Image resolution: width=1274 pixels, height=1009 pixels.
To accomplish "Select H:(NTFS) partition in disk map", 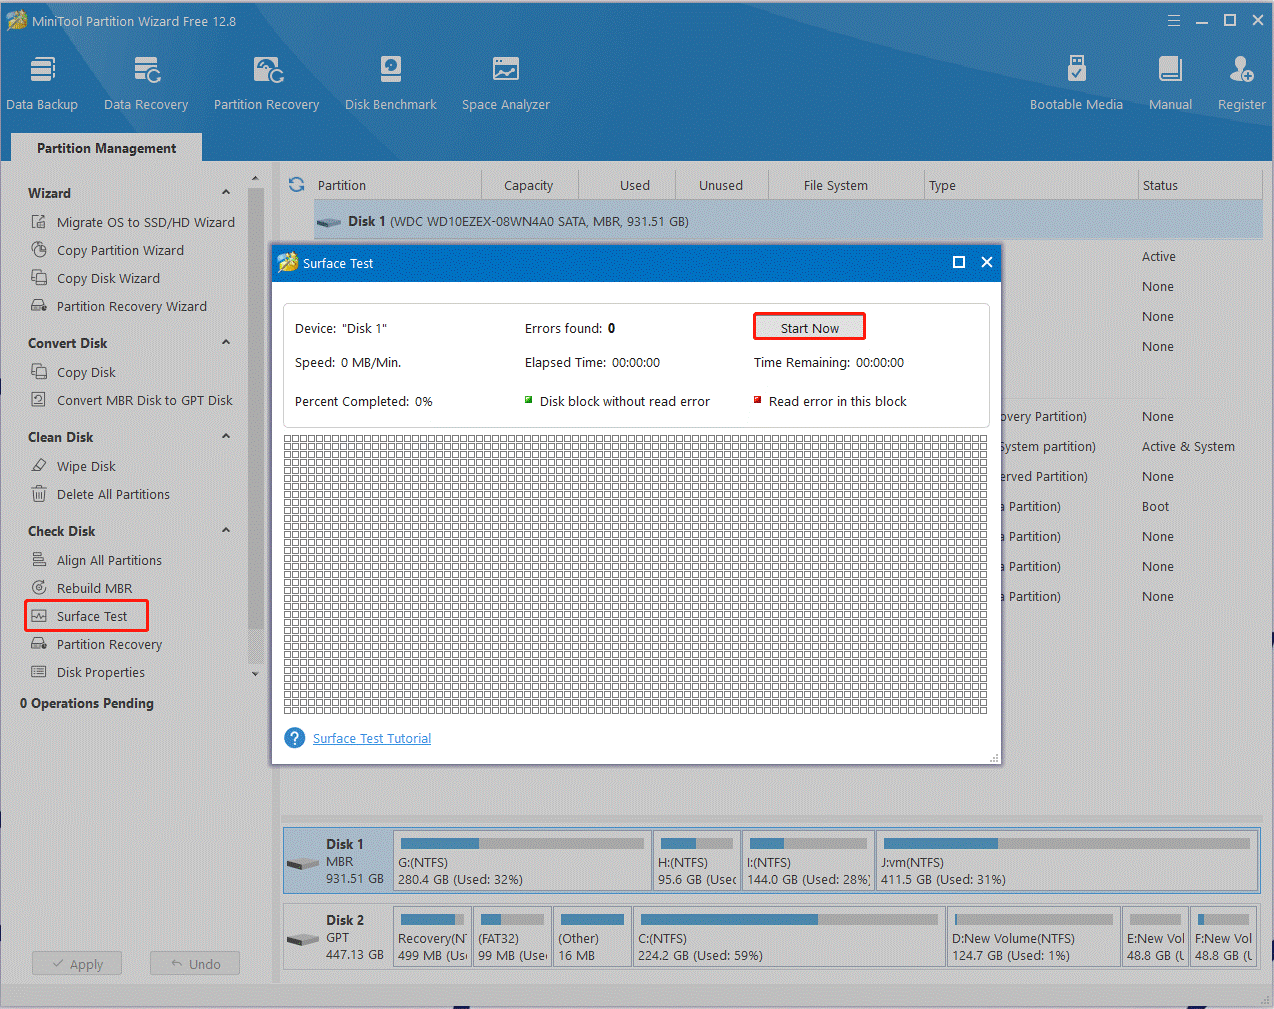I will point(697,861).
